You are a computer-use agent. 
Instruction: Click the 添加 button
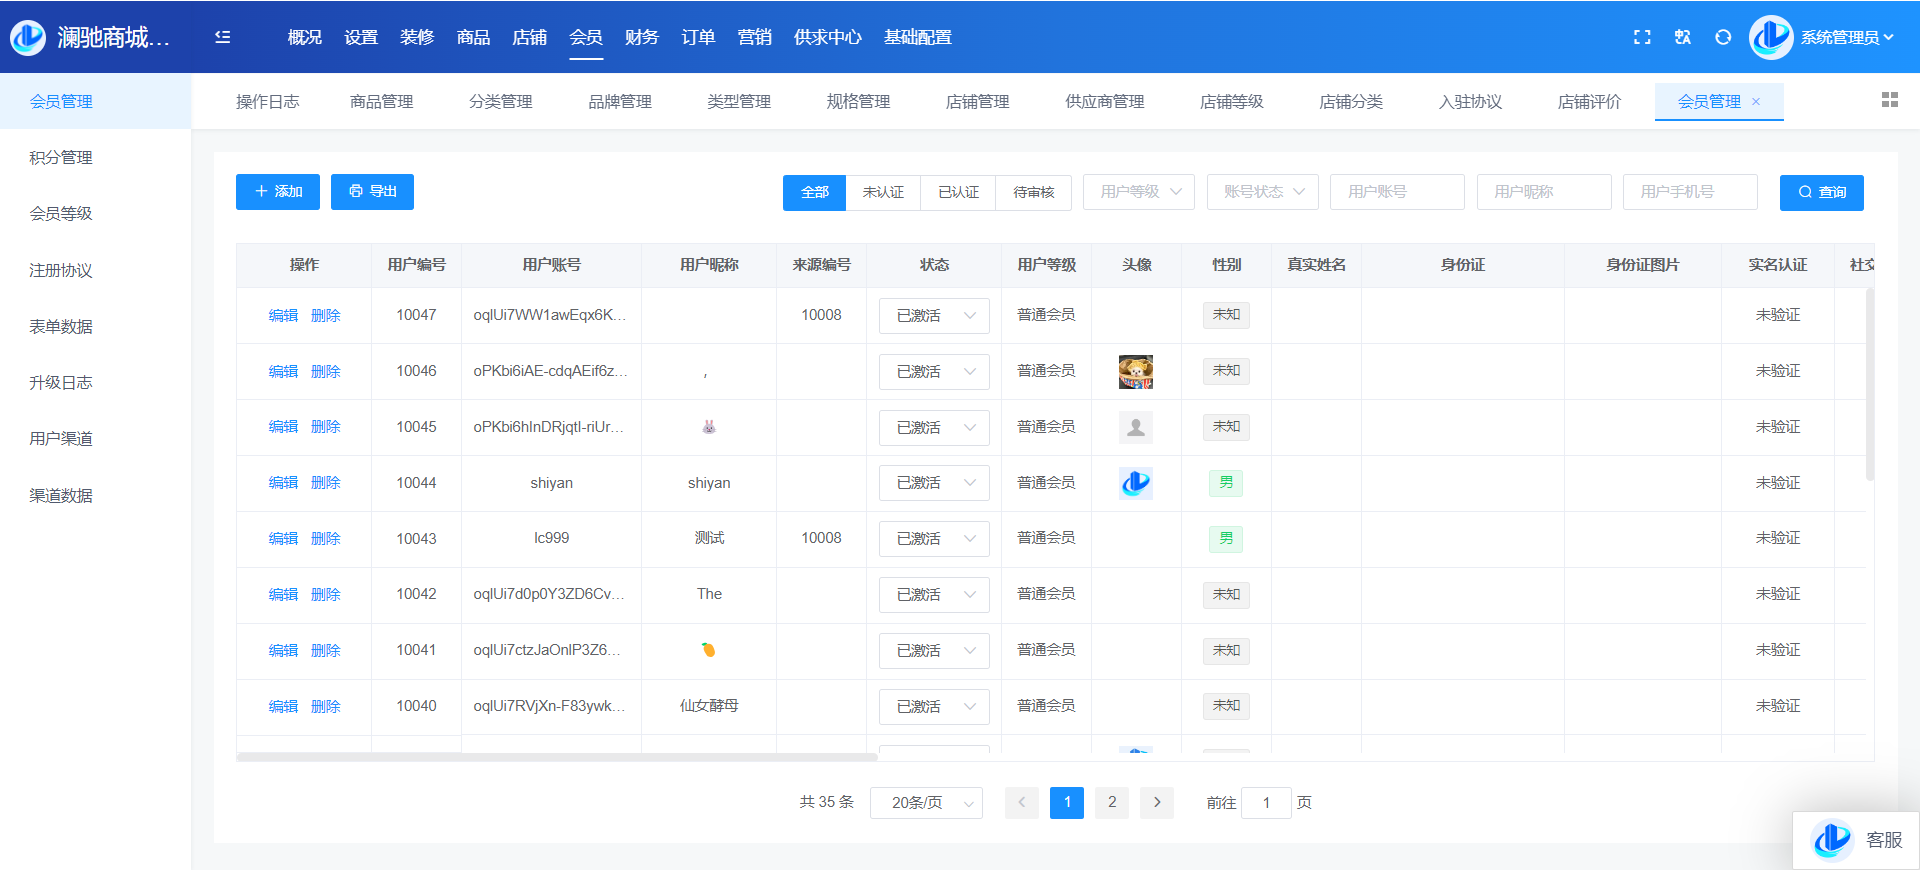278,192
